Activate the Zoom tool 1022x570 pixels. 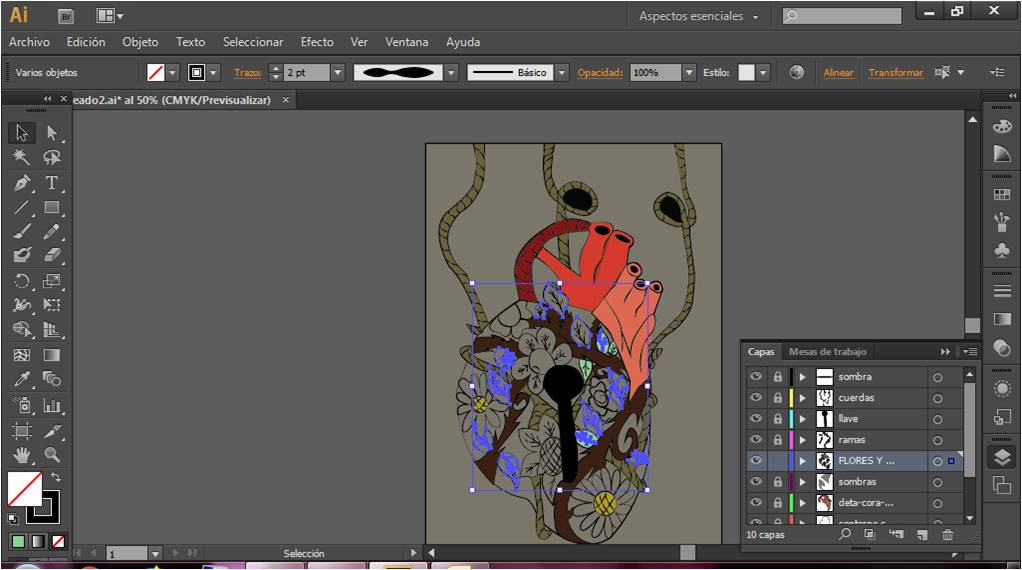52,455
